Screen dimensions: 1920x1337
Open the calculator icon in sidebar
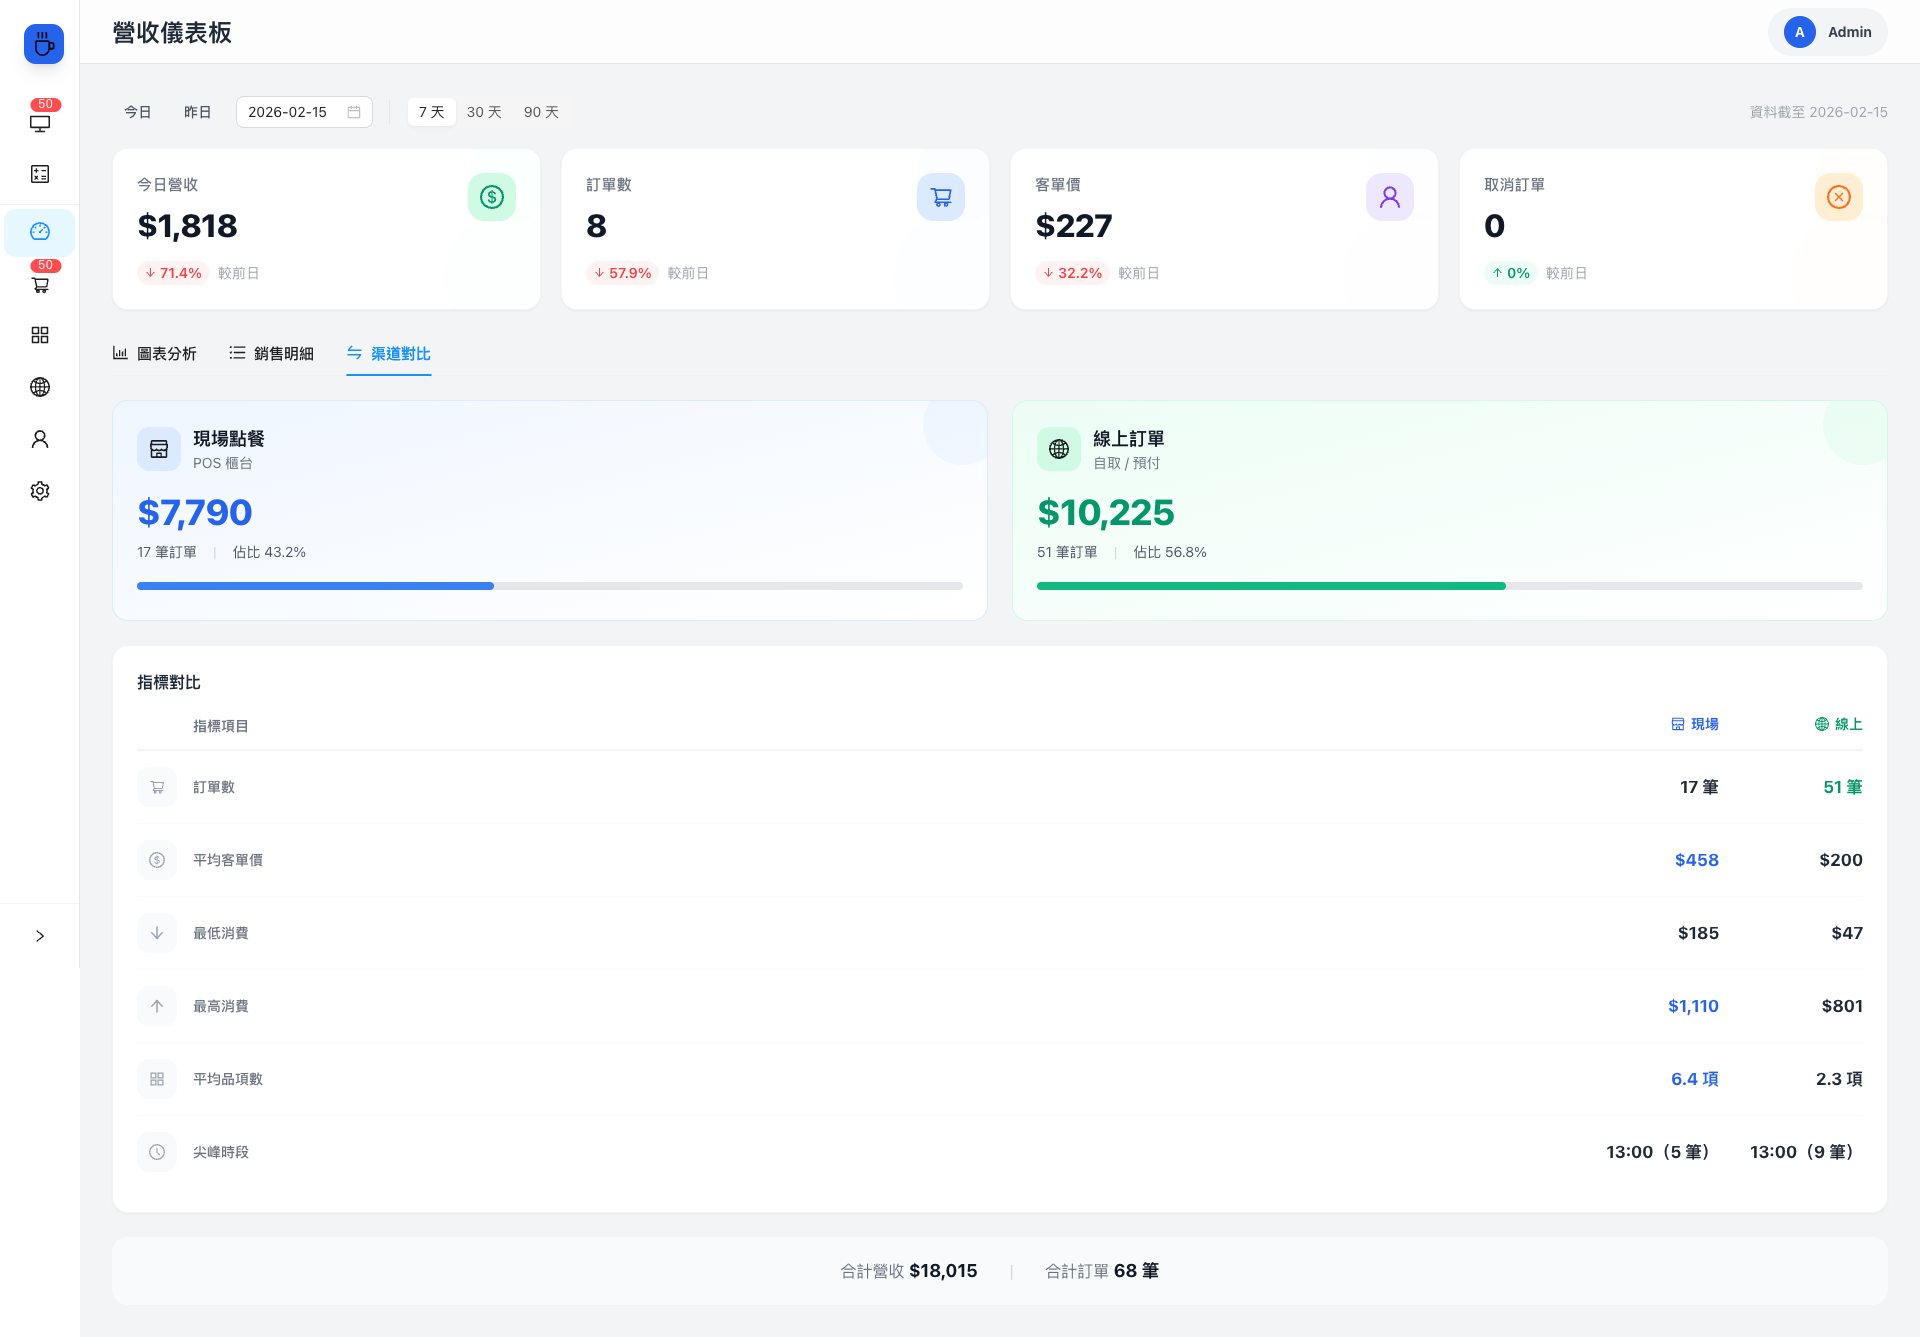[x=40, y=174]
